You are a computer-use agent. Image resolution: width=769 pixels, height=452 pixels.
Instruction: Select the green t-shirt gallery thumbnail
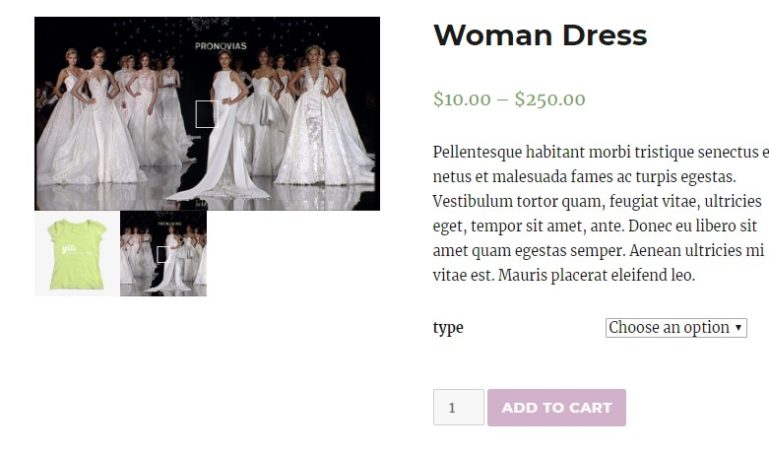click(x=77, y=254)
